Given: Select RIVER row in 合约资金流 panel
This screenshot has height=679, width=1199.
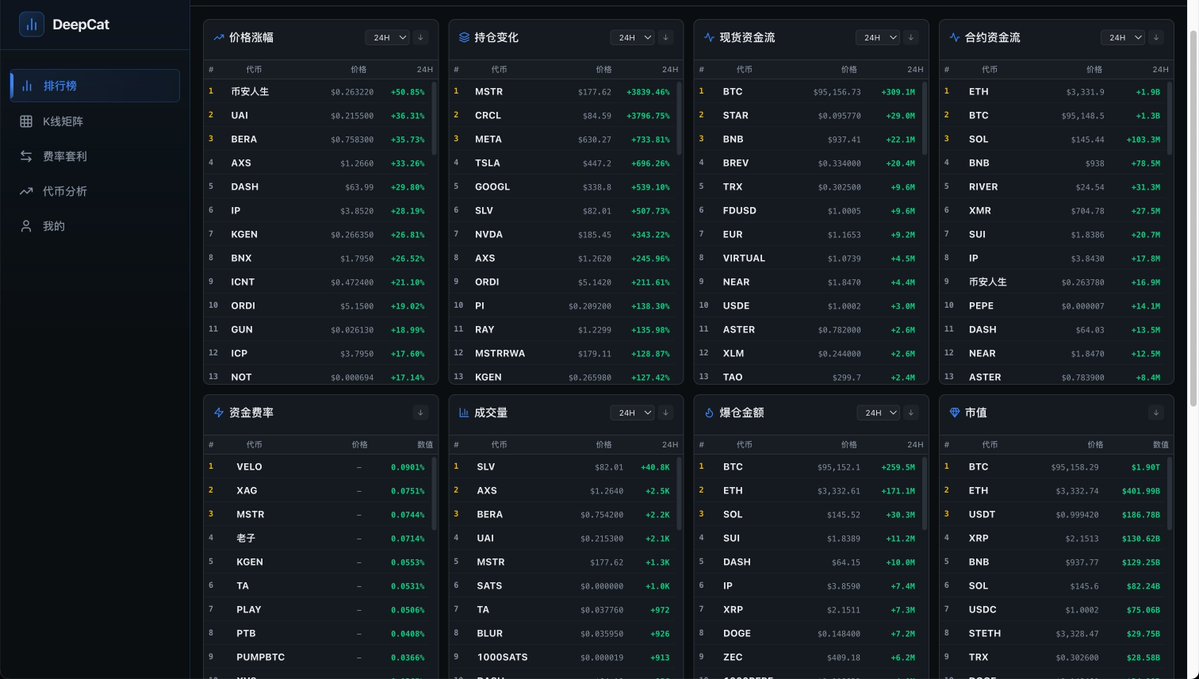Looking at the screenshot, I should point(1053,187).
